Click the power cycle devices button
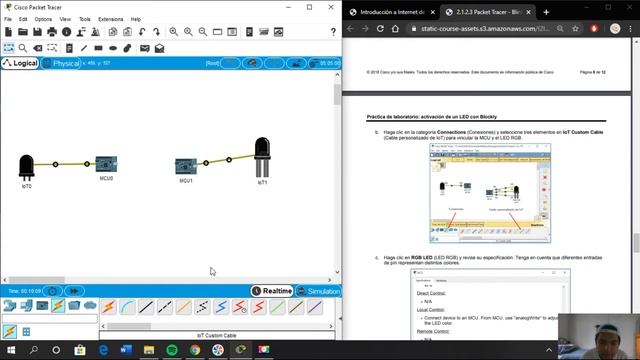This screenshot has height=360, width=640. pyautogui.click(x=53, y=291)
